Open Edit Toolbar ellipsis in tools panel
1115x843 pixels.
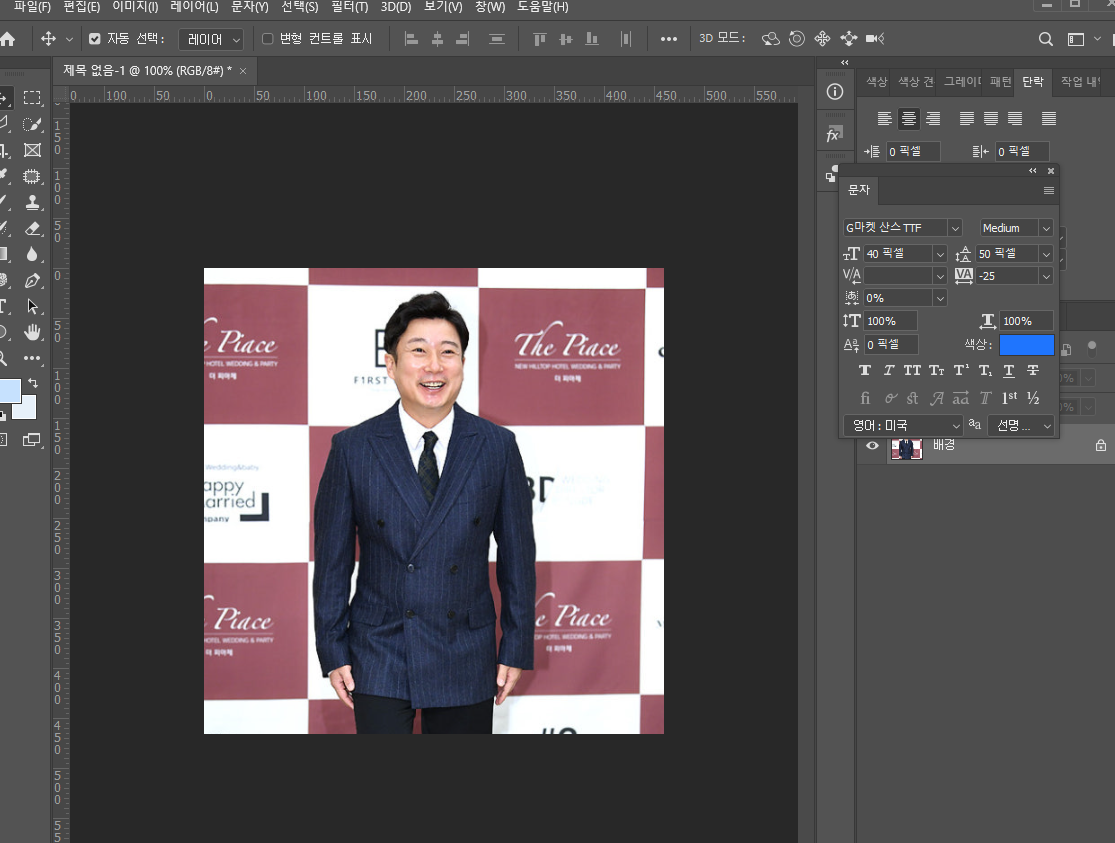(32, 358)
